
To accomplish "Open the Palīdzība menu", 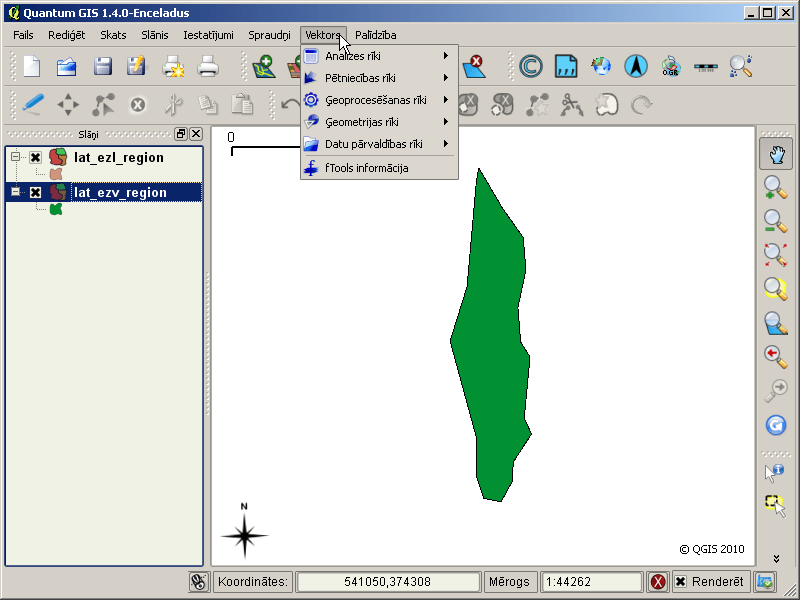I will 376,35.
